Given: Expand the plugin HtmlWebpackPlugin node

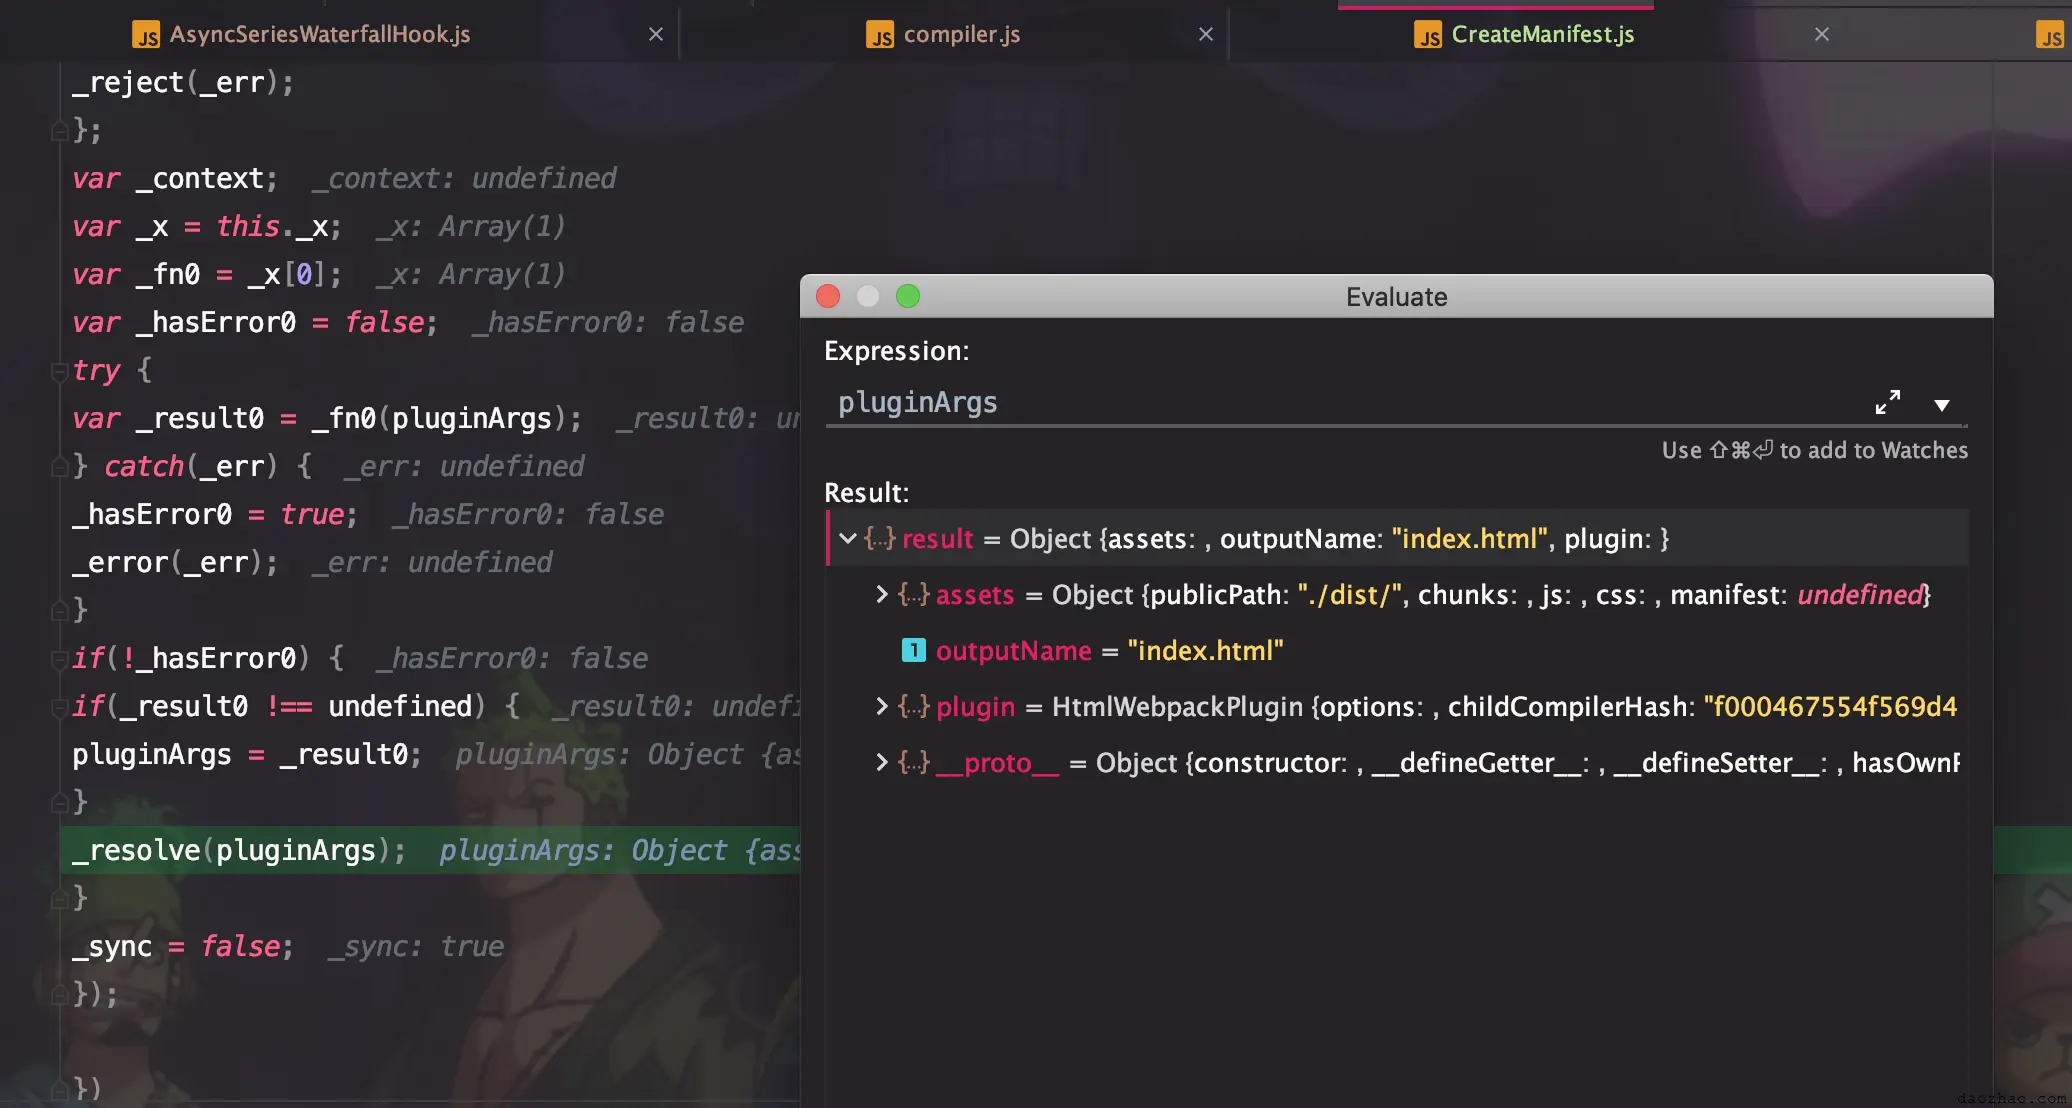Looking at the screenshot, I should 881,707.
